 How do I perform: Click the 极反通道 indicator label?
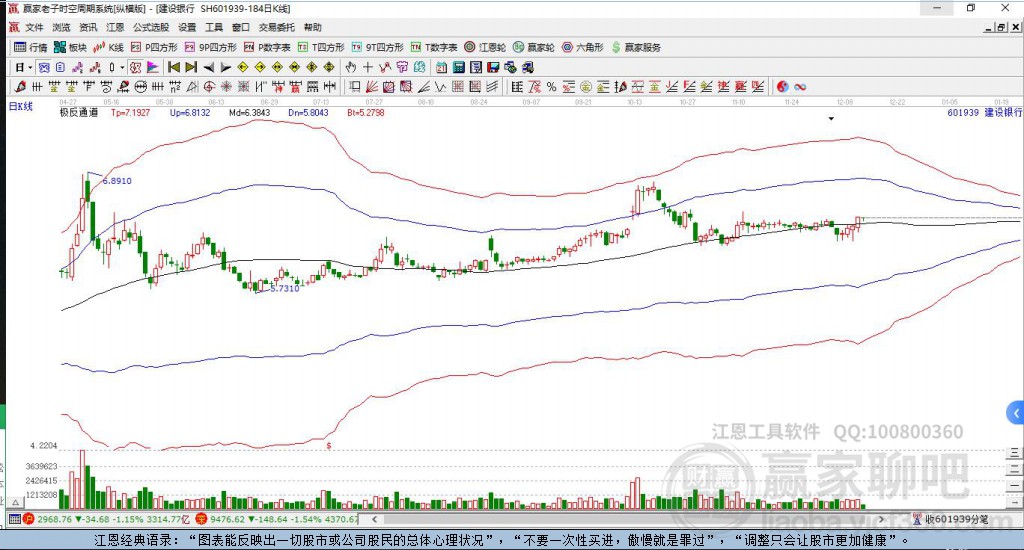(79, 112)
